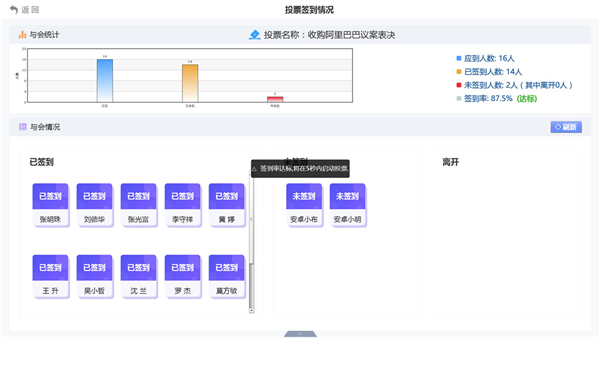This screenshot has width=600, height=371.
Task: Click the 与会统计 bar chart icon
Action: click(23, 35)
